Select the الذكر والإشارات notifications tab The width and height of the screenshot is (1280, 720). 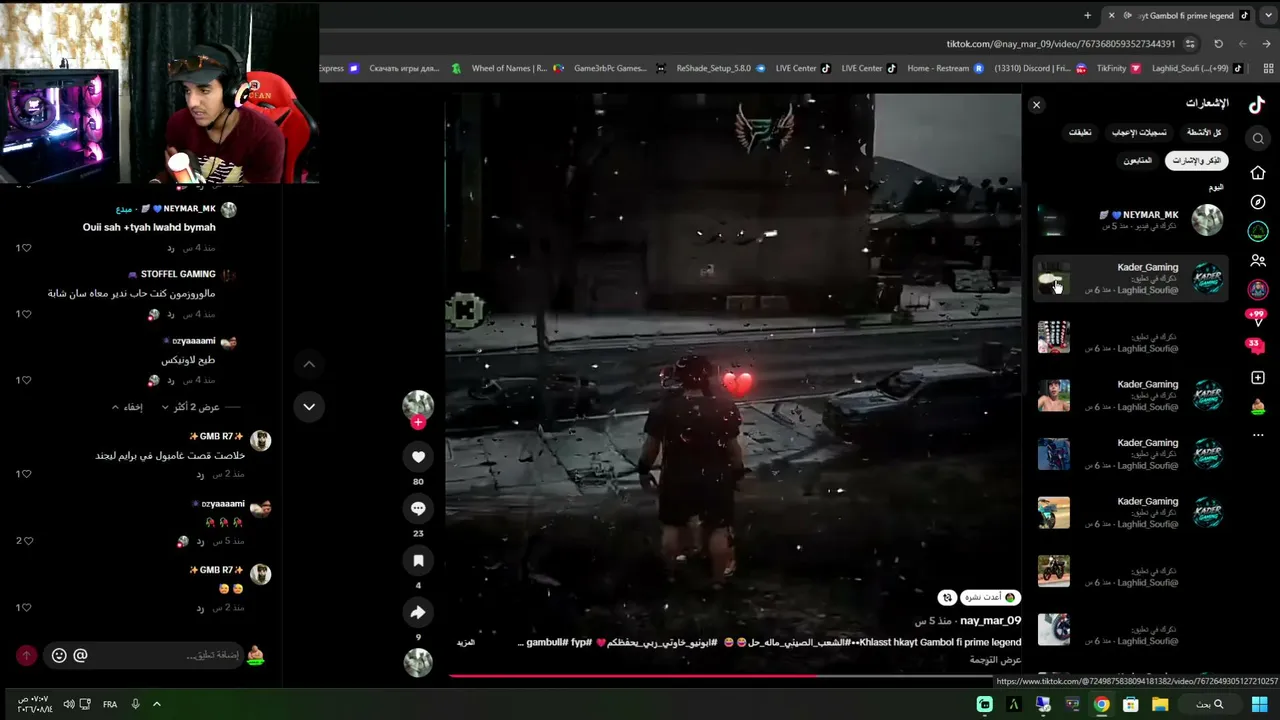pos(1197,160)
